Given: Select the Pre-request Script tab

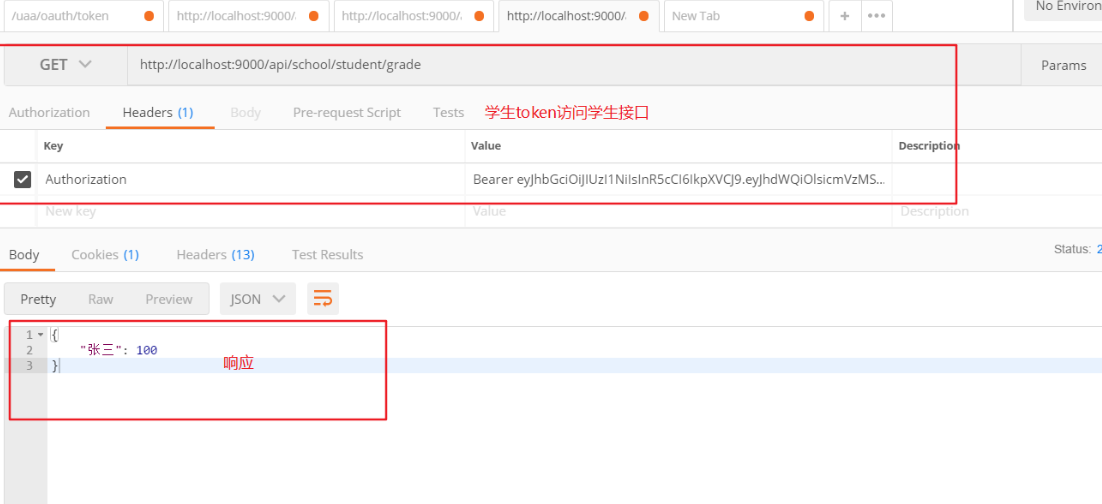Looking at the screenshot, I should pos(346,112).
